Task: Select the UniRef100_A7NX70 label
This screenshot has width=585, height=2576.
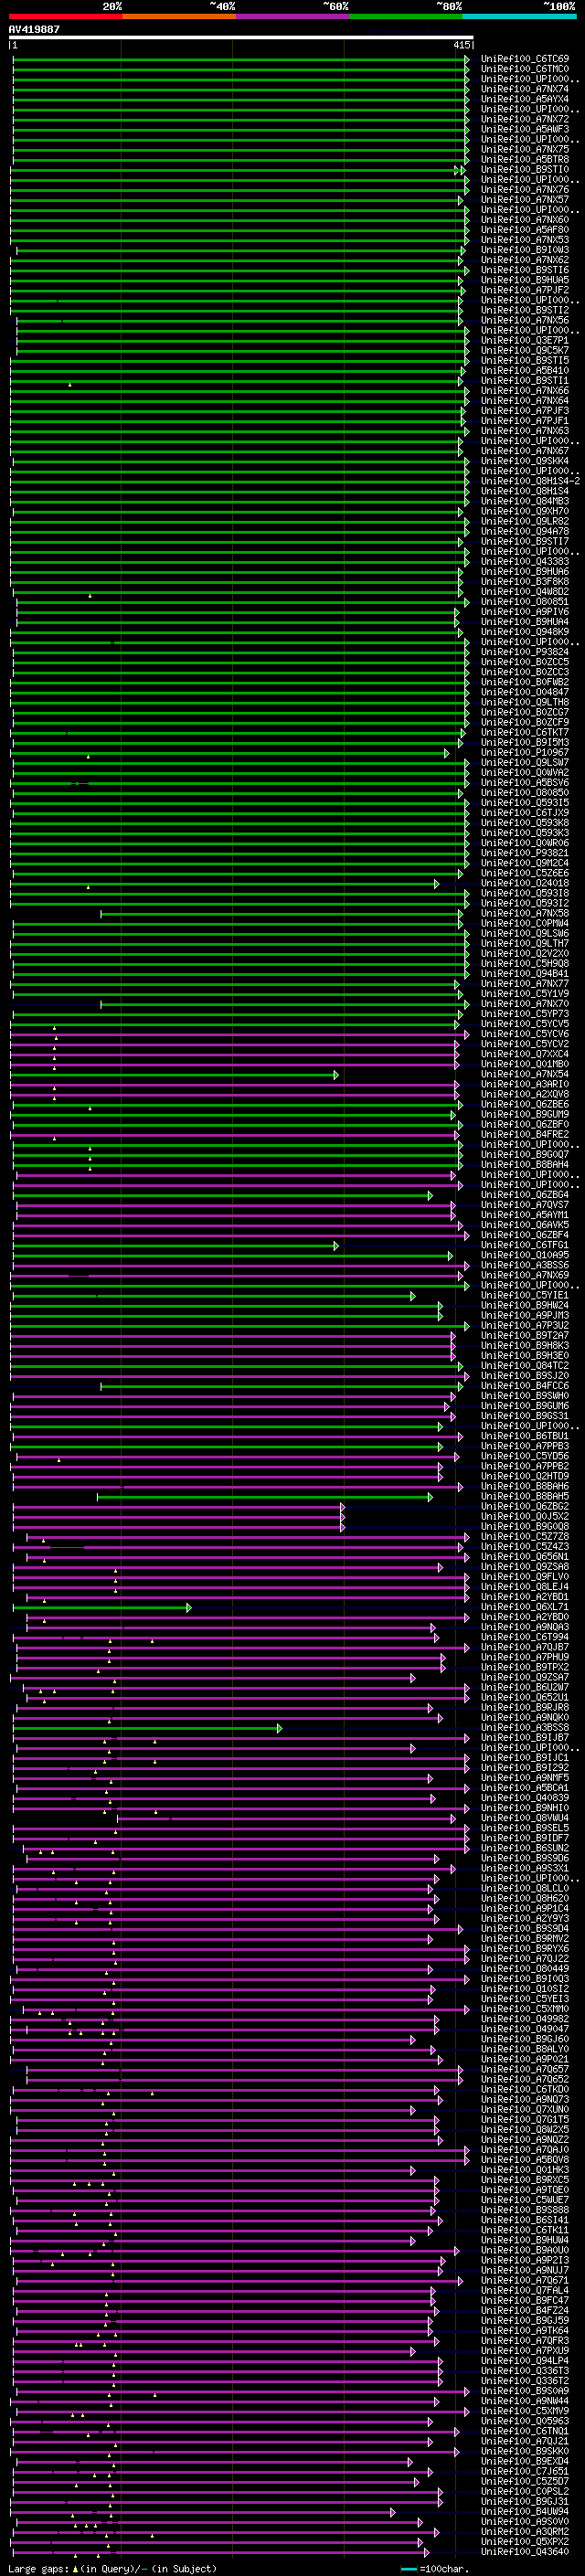Action: 525,1004
